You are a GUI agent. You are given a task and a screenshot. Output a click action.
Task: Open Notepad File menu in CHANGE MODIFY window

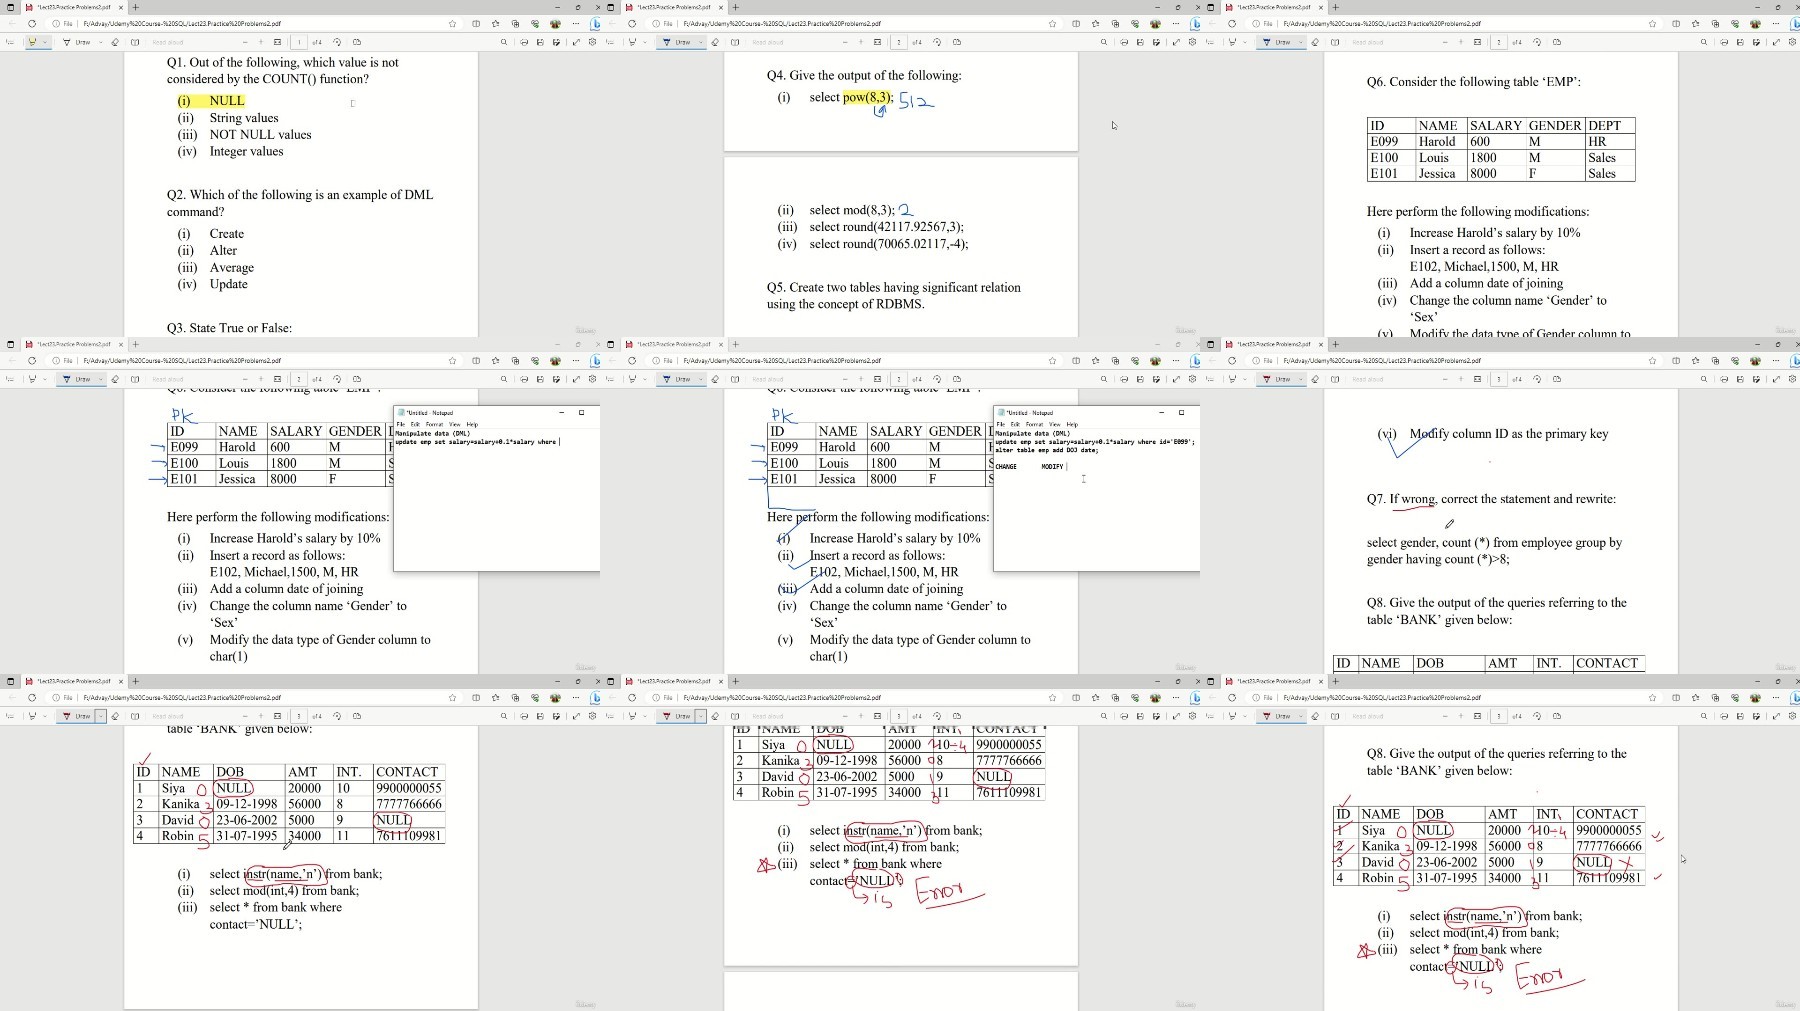click(1001, 424)
